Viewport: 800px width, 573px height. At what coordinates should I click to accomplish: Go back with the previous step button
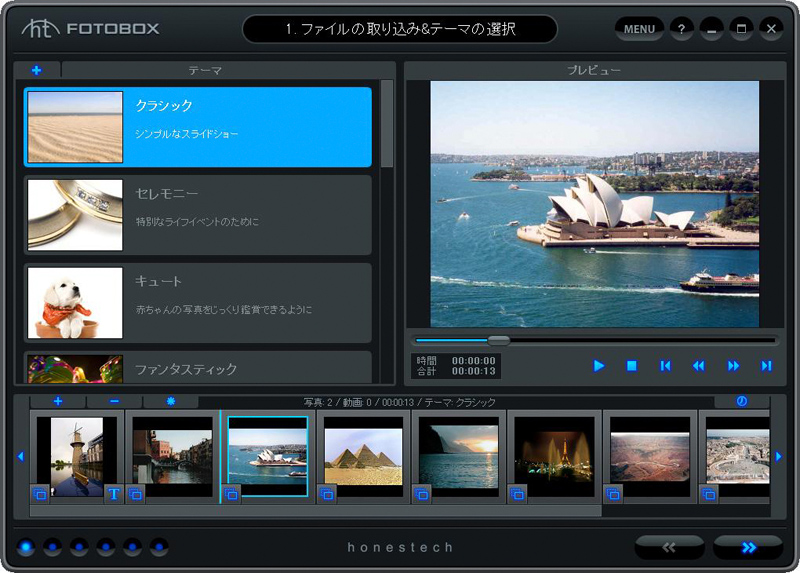(669, 547)
